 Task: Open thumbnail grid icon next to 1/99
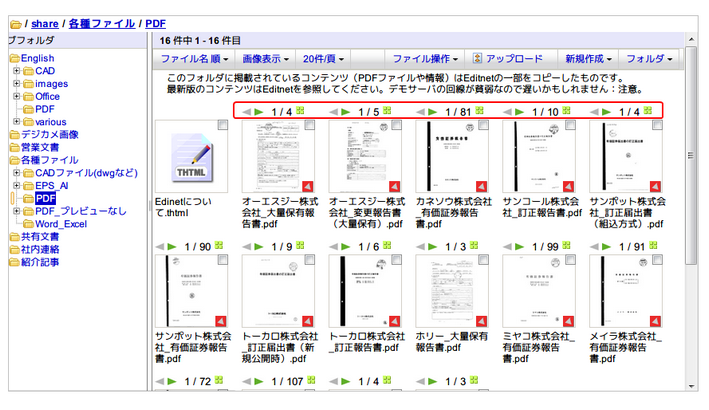click(564, 246)
